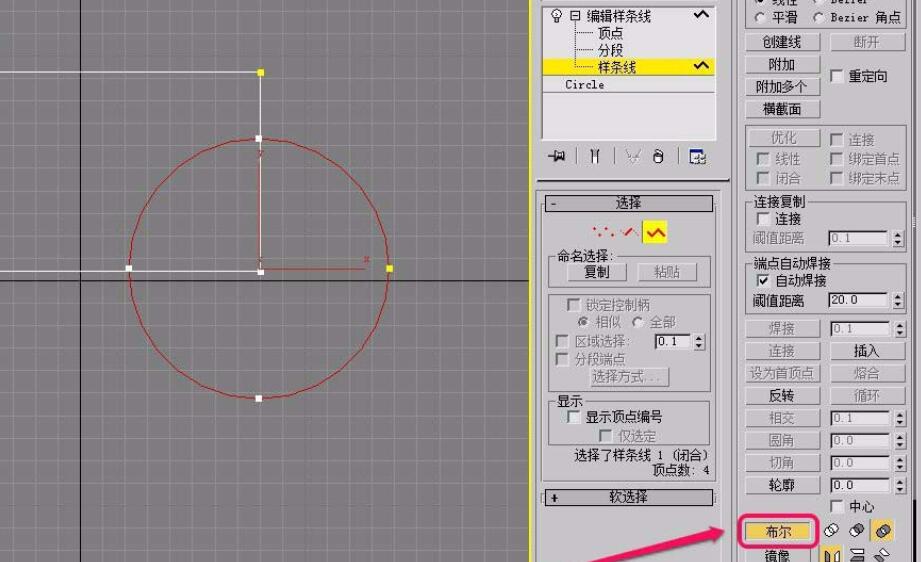Select the Segment sub-object selection icon
This screenshot has height=562, width=921.
629,232
